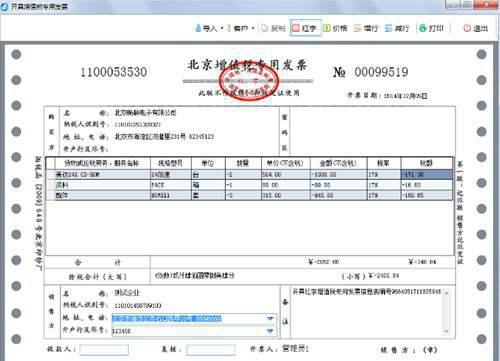Image resolution: width=500 pixels, height=361 pixels.
Task: Click the remarks scrollbar down arrow
Action: click(x=447, y=331)
